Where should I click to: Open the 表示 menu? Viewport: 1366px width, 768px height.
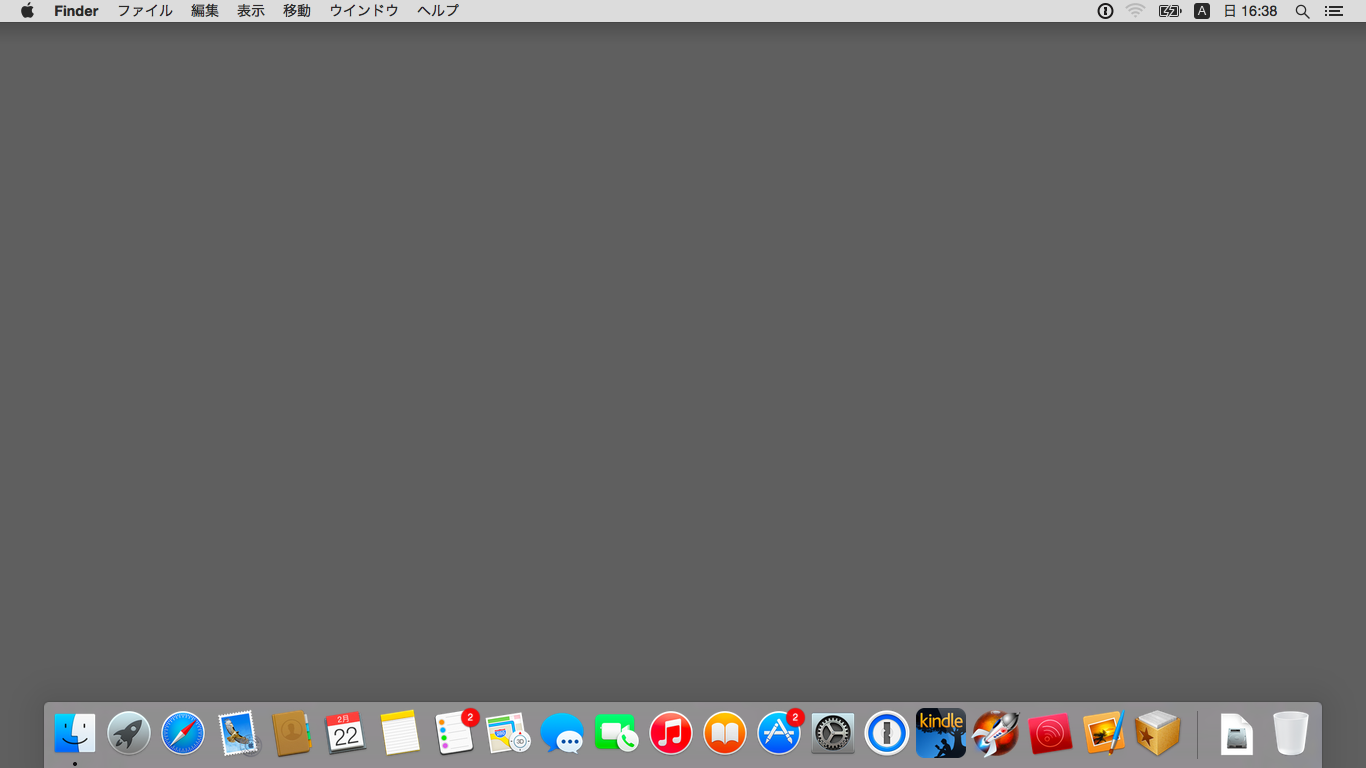click(251, 11)
